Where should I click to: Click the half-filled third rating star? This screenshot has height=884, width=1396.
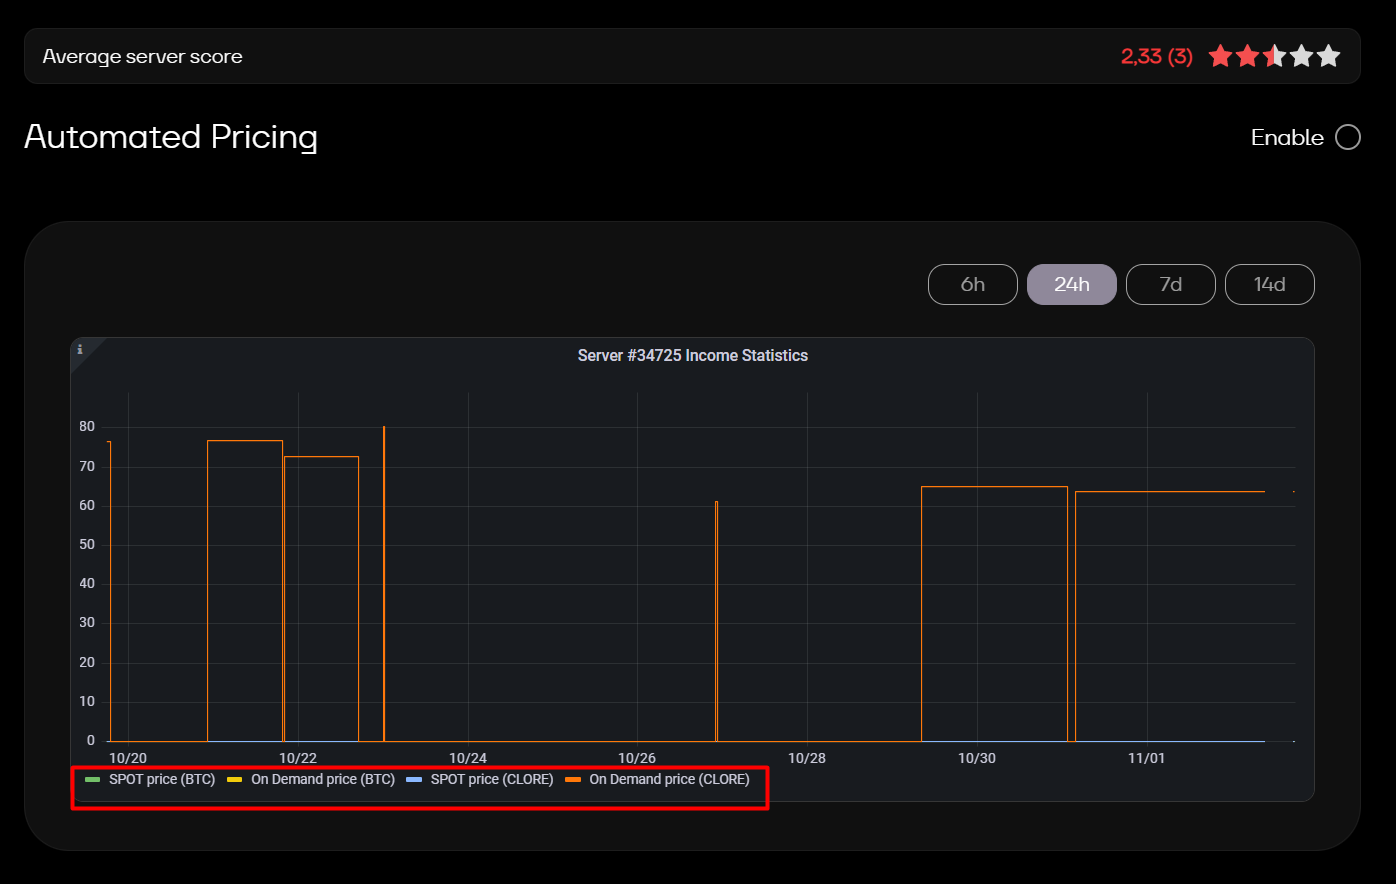[1274, 56]
